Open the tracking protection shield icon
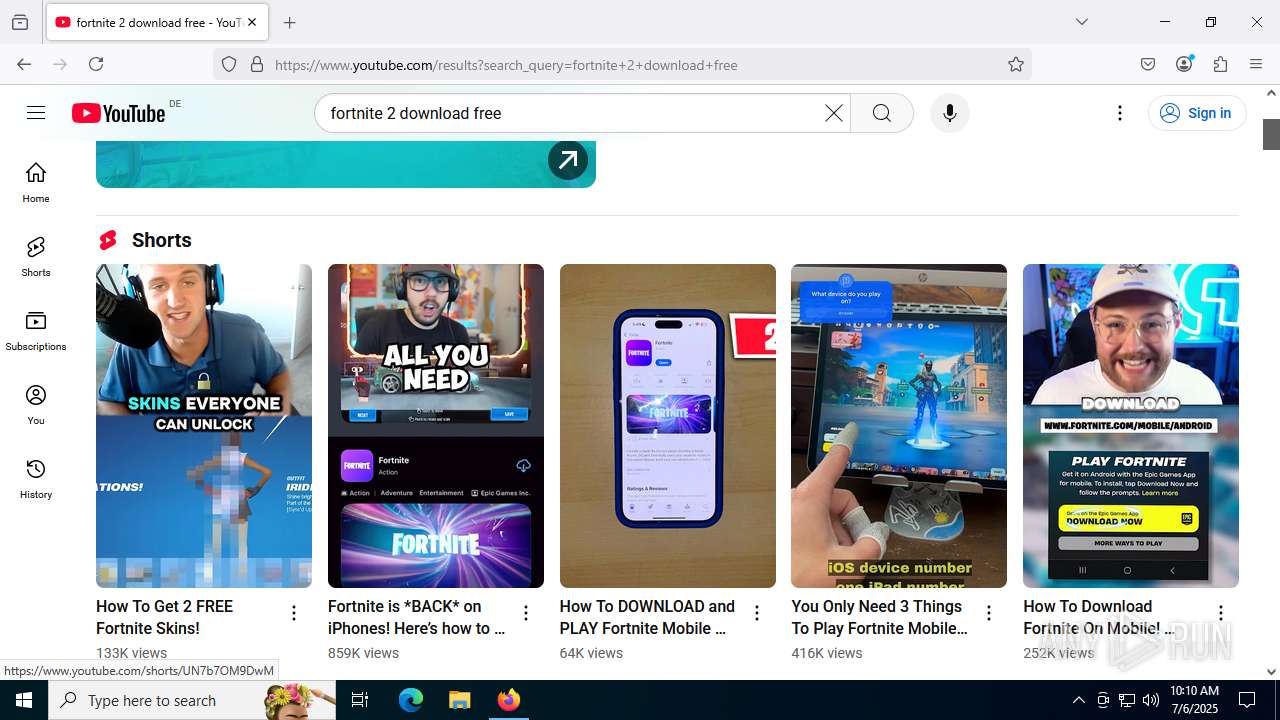The width and height of the screenshot is (1280, 720). click(x=229, y=64)
